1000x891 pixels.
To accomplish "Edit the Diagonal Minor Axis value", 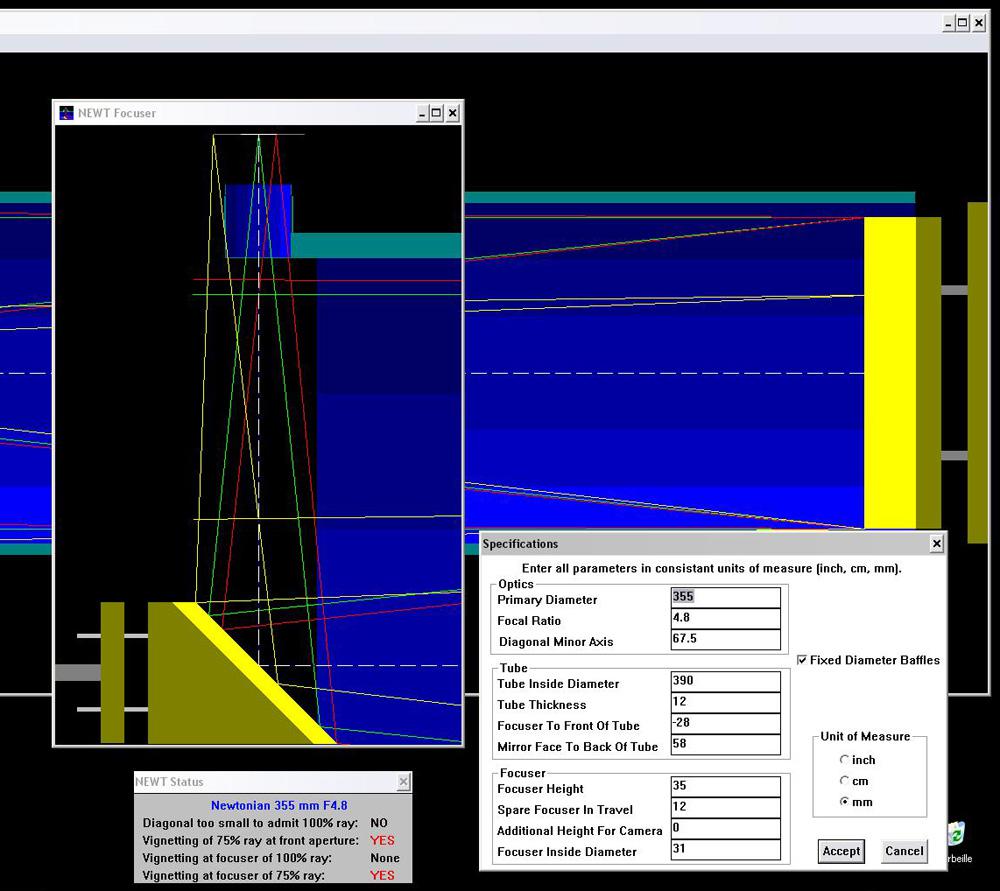I will (724, 640).
